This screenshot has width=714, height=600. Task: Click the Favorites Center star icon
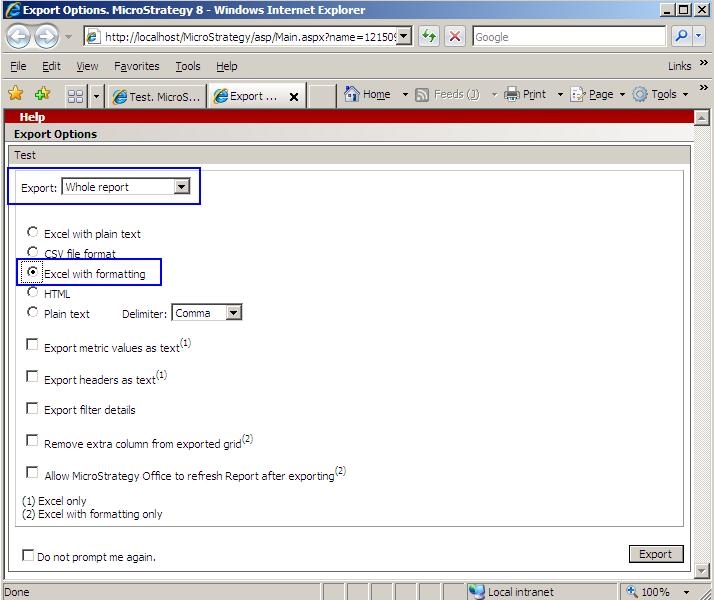[16, 94]
